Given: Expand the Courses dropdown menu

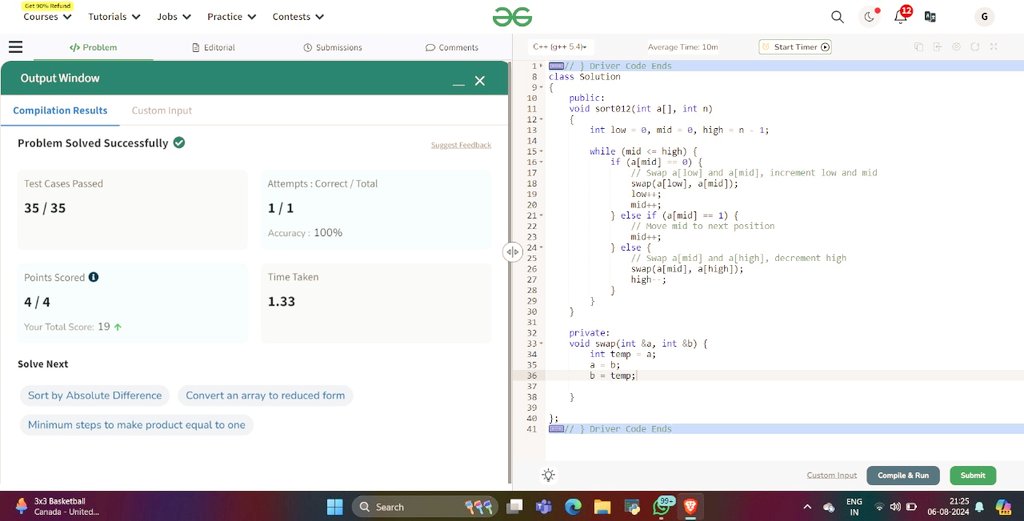Looking at the screenshot, I should [47, 17].
